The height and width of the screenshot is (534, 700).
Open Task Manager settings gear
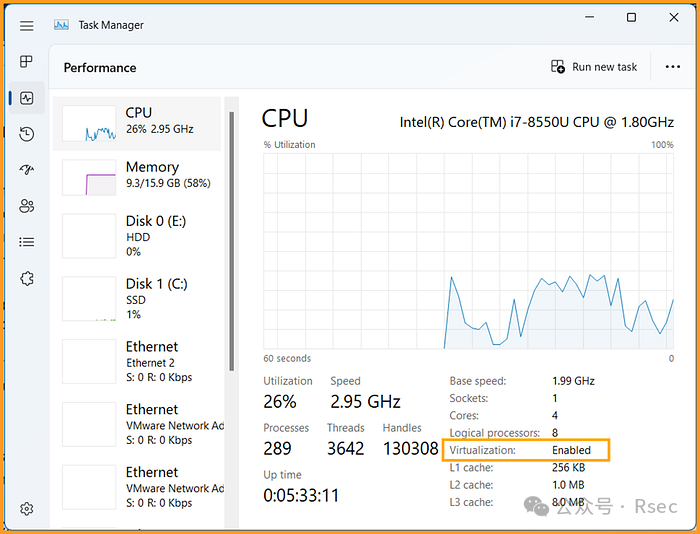(27, 509)
